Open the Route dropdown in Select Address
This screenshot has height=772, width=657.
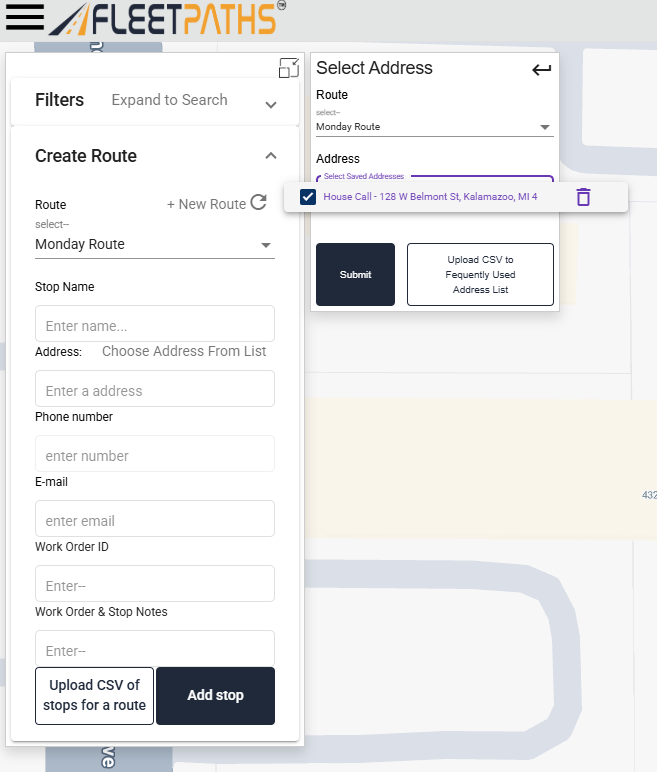434,127
